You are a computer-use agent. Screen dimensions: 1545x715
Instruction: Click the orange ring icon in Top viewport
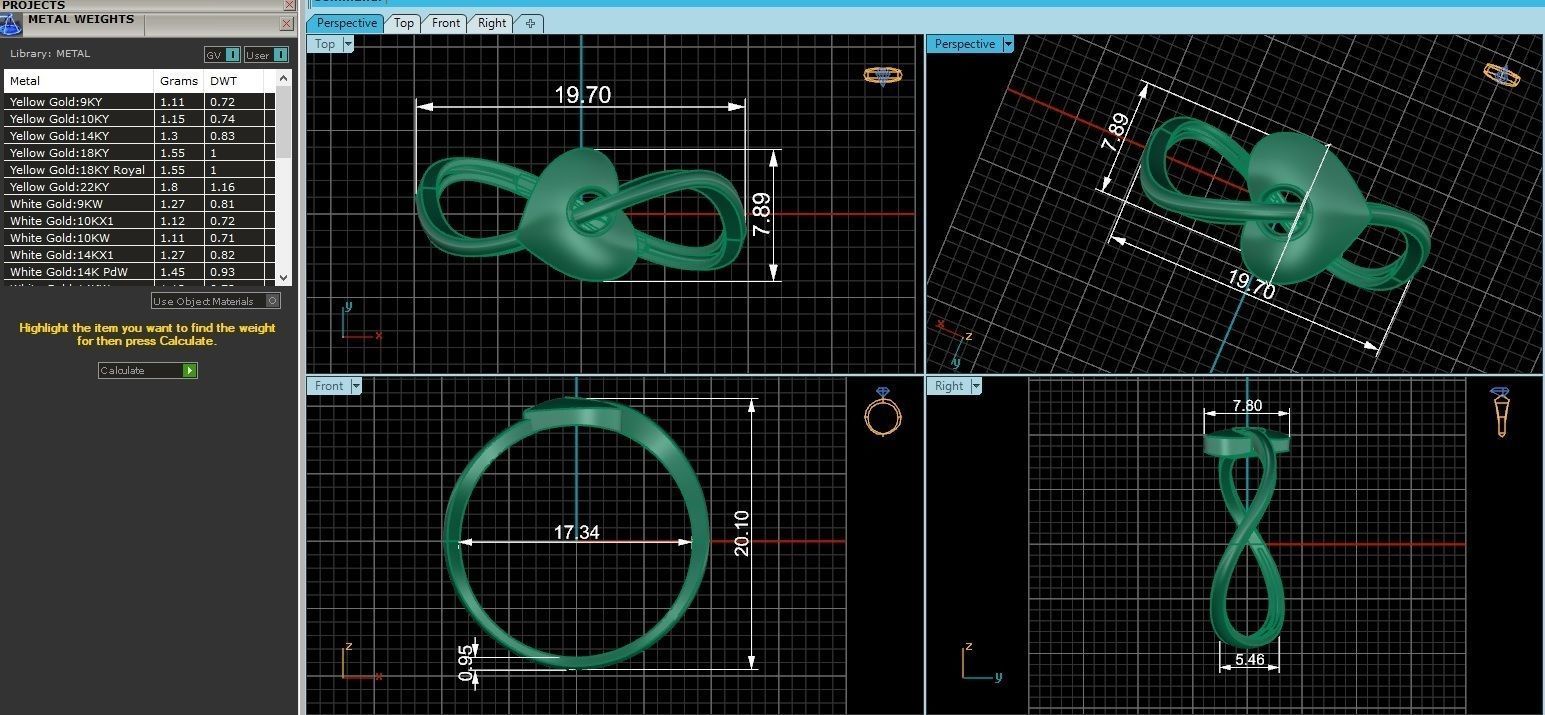883,76
